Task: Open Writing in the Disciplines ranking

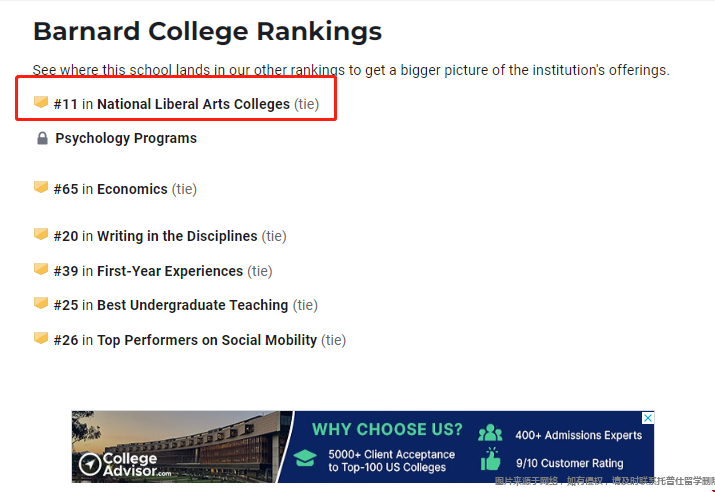Action: point(177,236)
